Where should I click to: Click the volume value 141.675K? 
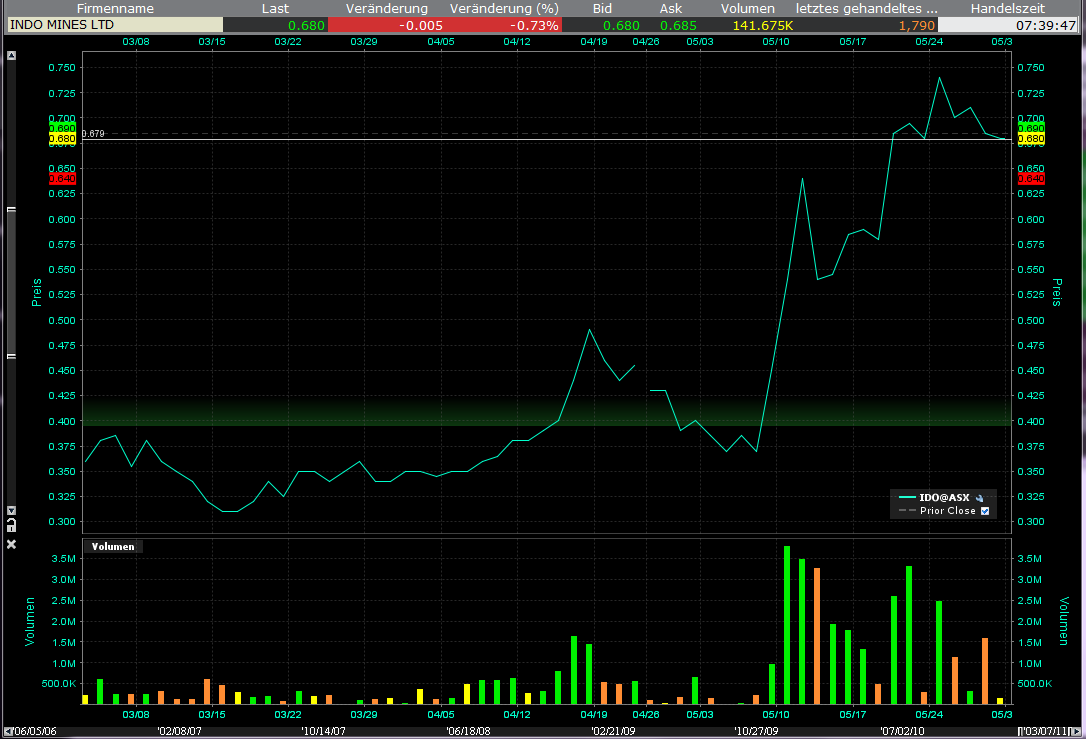[x=763, y=26]
